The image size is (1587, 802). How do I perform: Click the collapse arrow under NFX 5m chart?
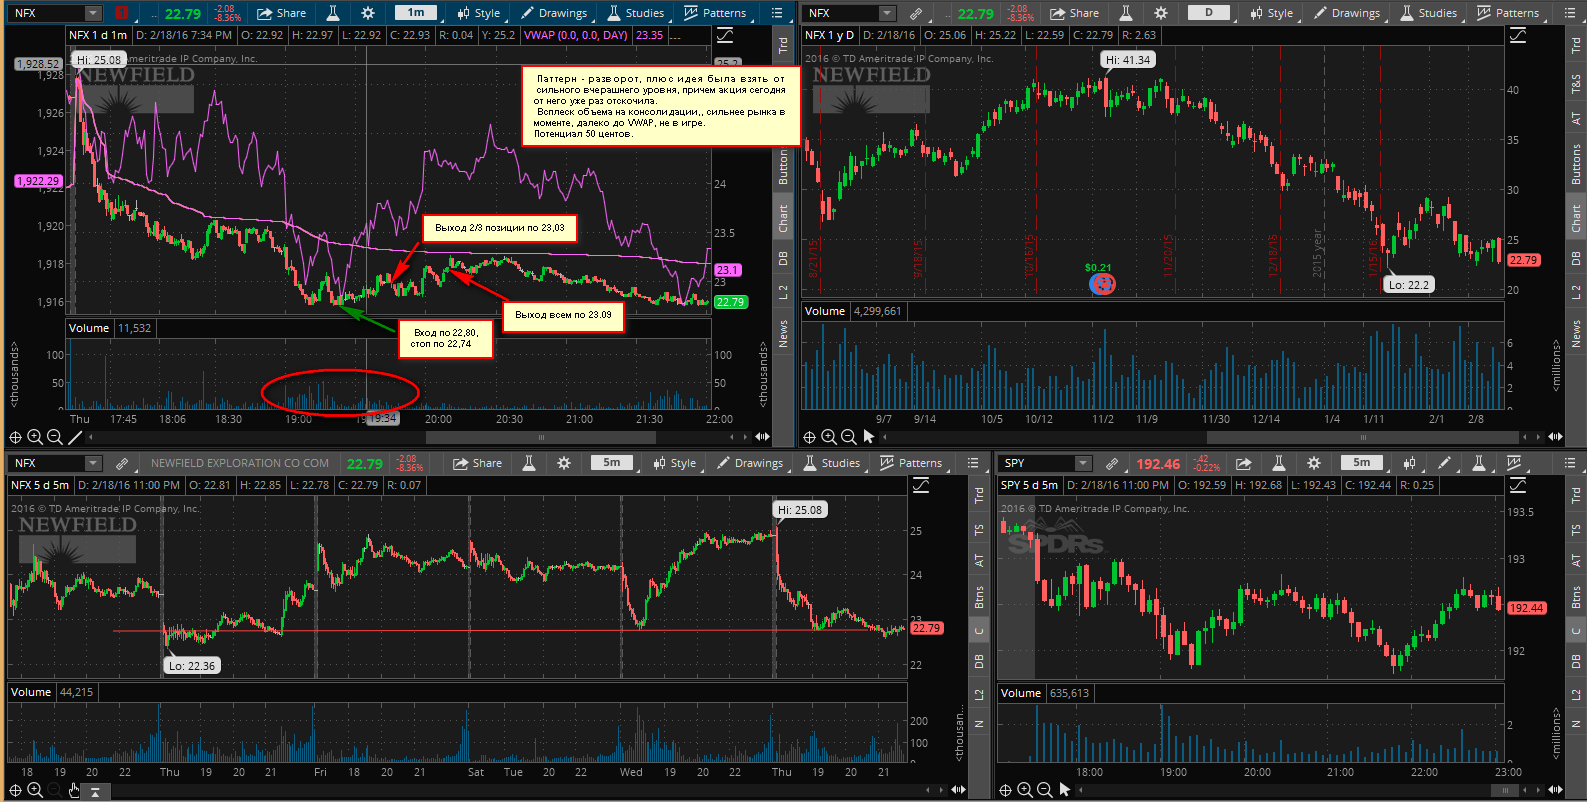[x=95, y=791]
